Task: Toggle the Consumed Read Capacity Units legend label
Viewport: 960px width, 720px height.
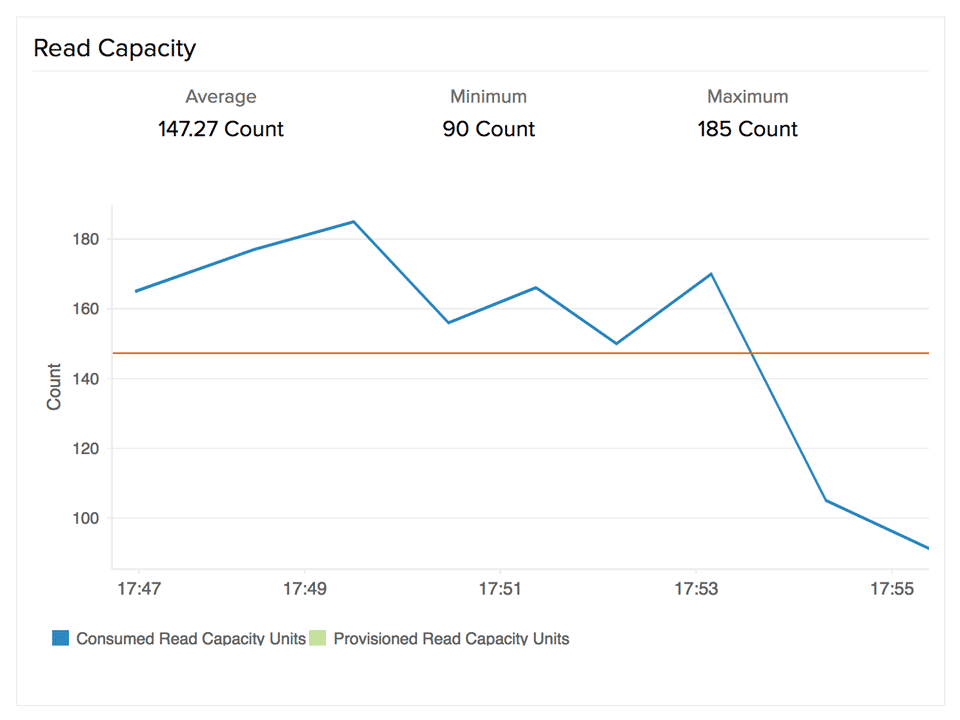Action: (x=191, y=638)
